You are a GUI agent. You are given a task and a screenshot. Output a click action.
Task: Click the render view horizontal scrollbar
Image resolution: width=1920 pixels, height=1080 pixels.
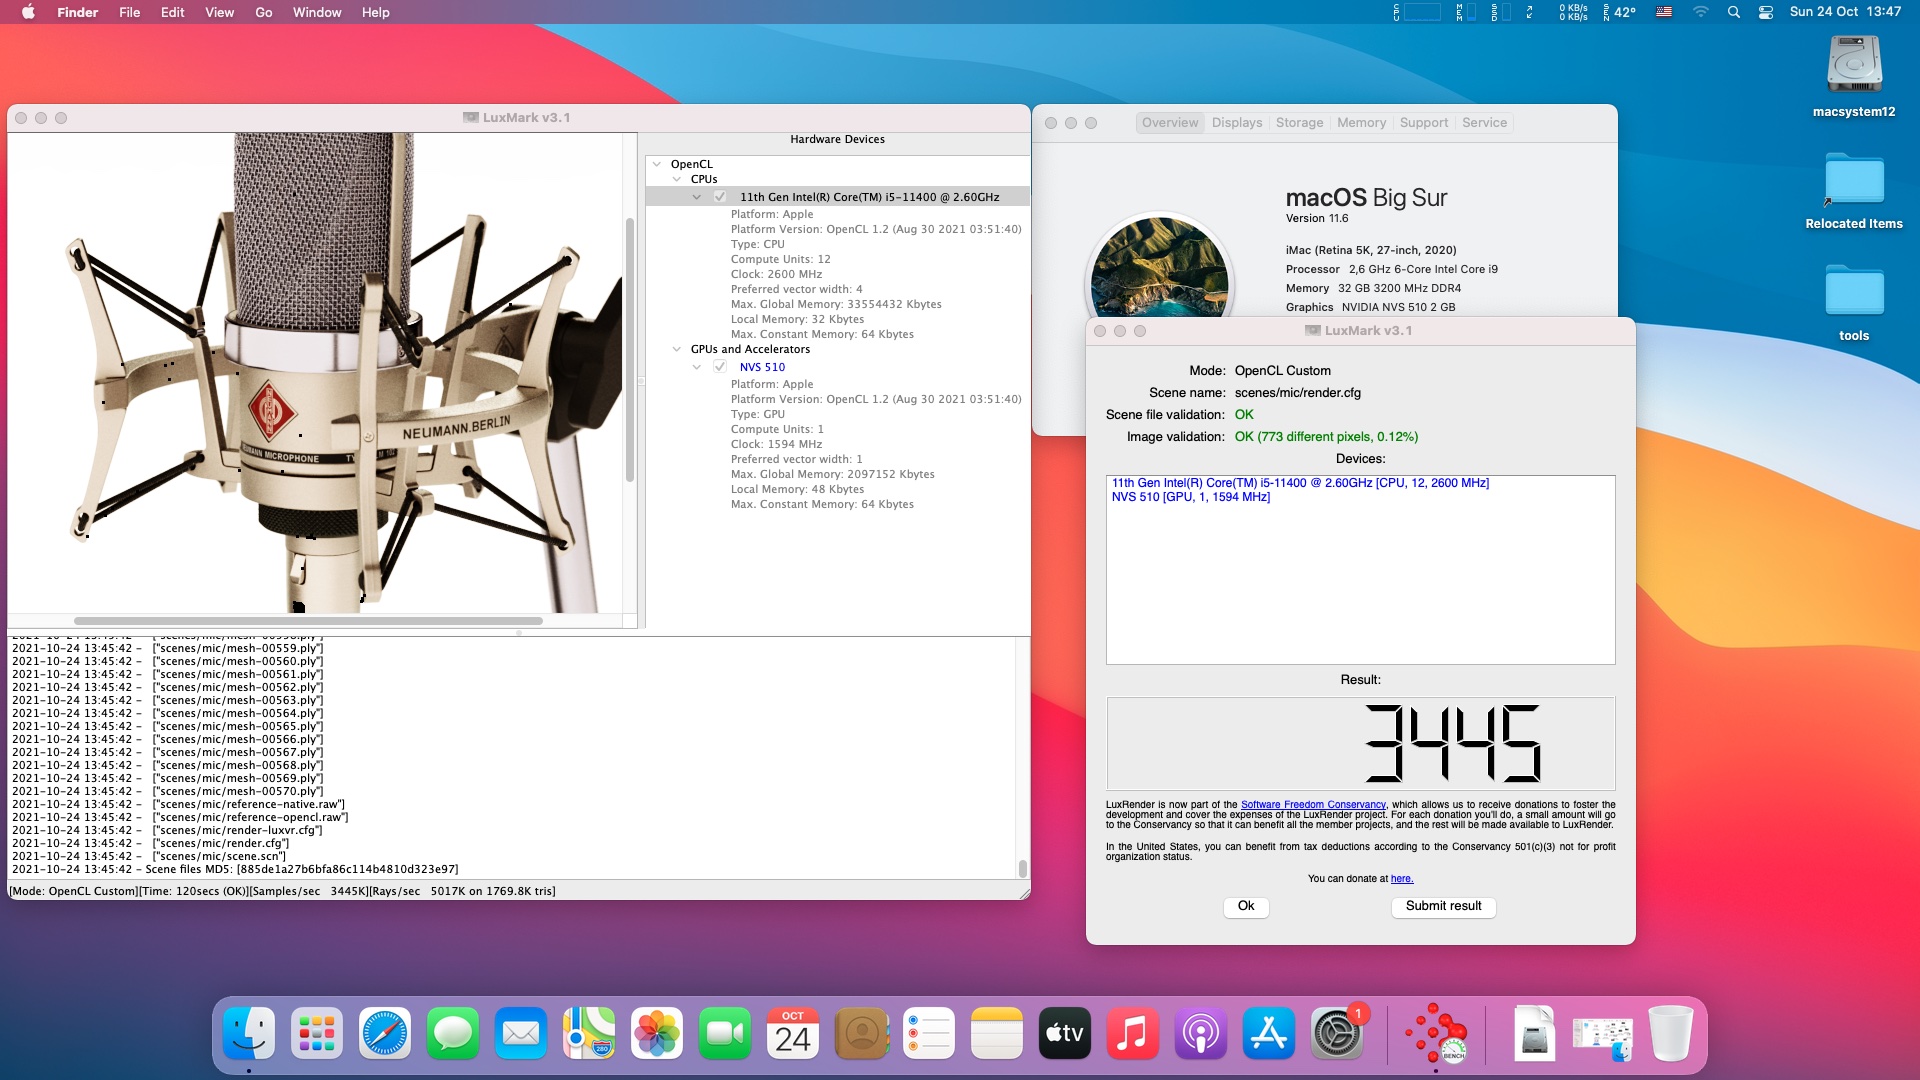[x=308, y=621]
